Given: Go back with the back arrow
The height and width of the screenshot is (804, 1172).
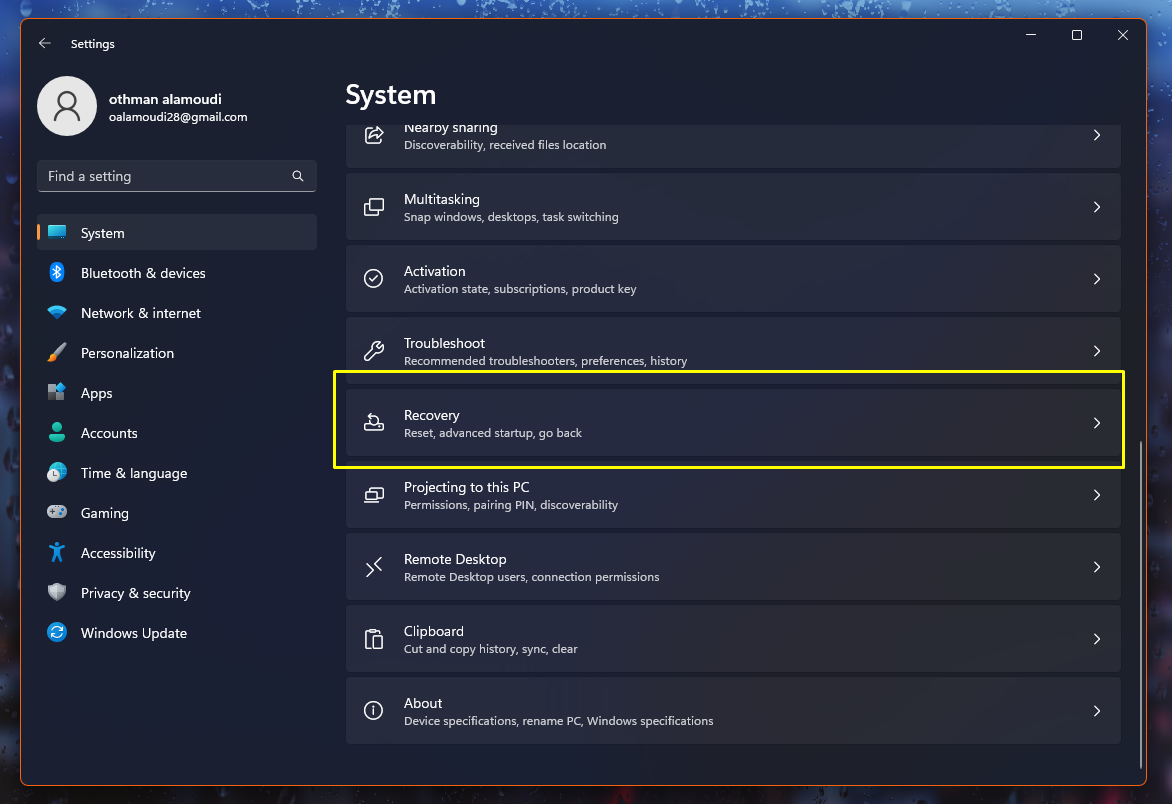Looking at the screenshot, I should point(45,44).
